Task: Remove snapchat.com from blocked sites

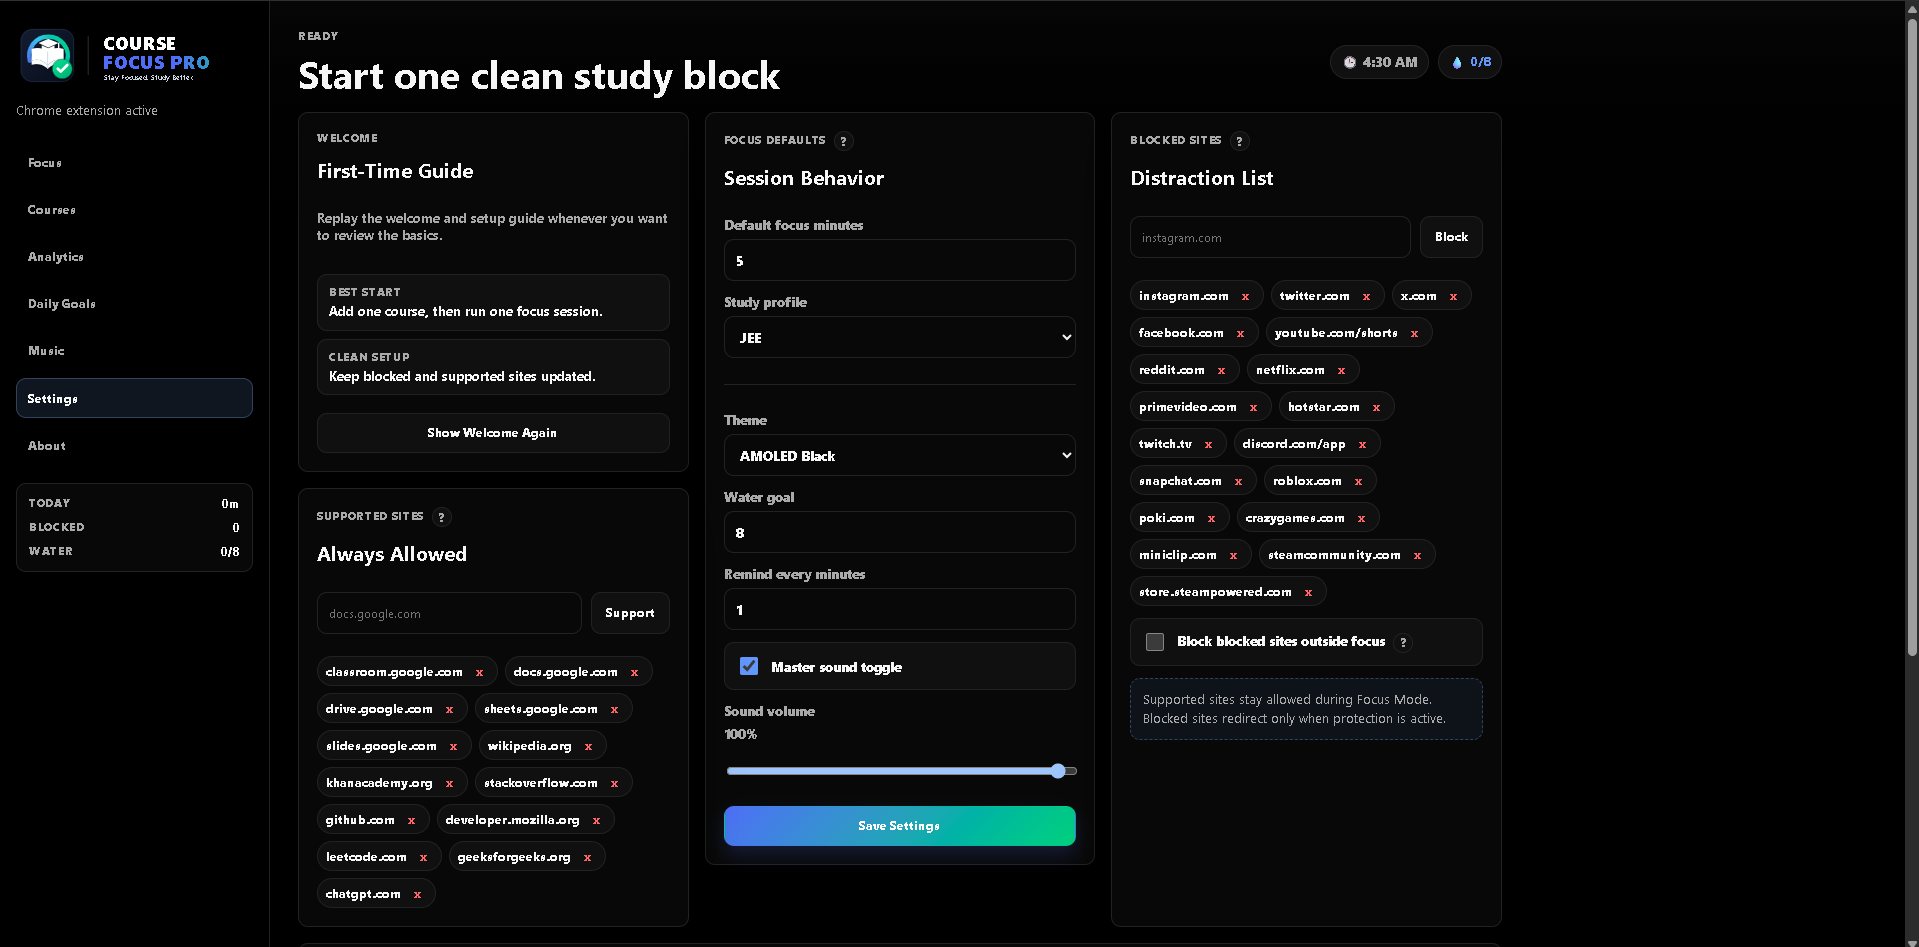Action: 1238,482
